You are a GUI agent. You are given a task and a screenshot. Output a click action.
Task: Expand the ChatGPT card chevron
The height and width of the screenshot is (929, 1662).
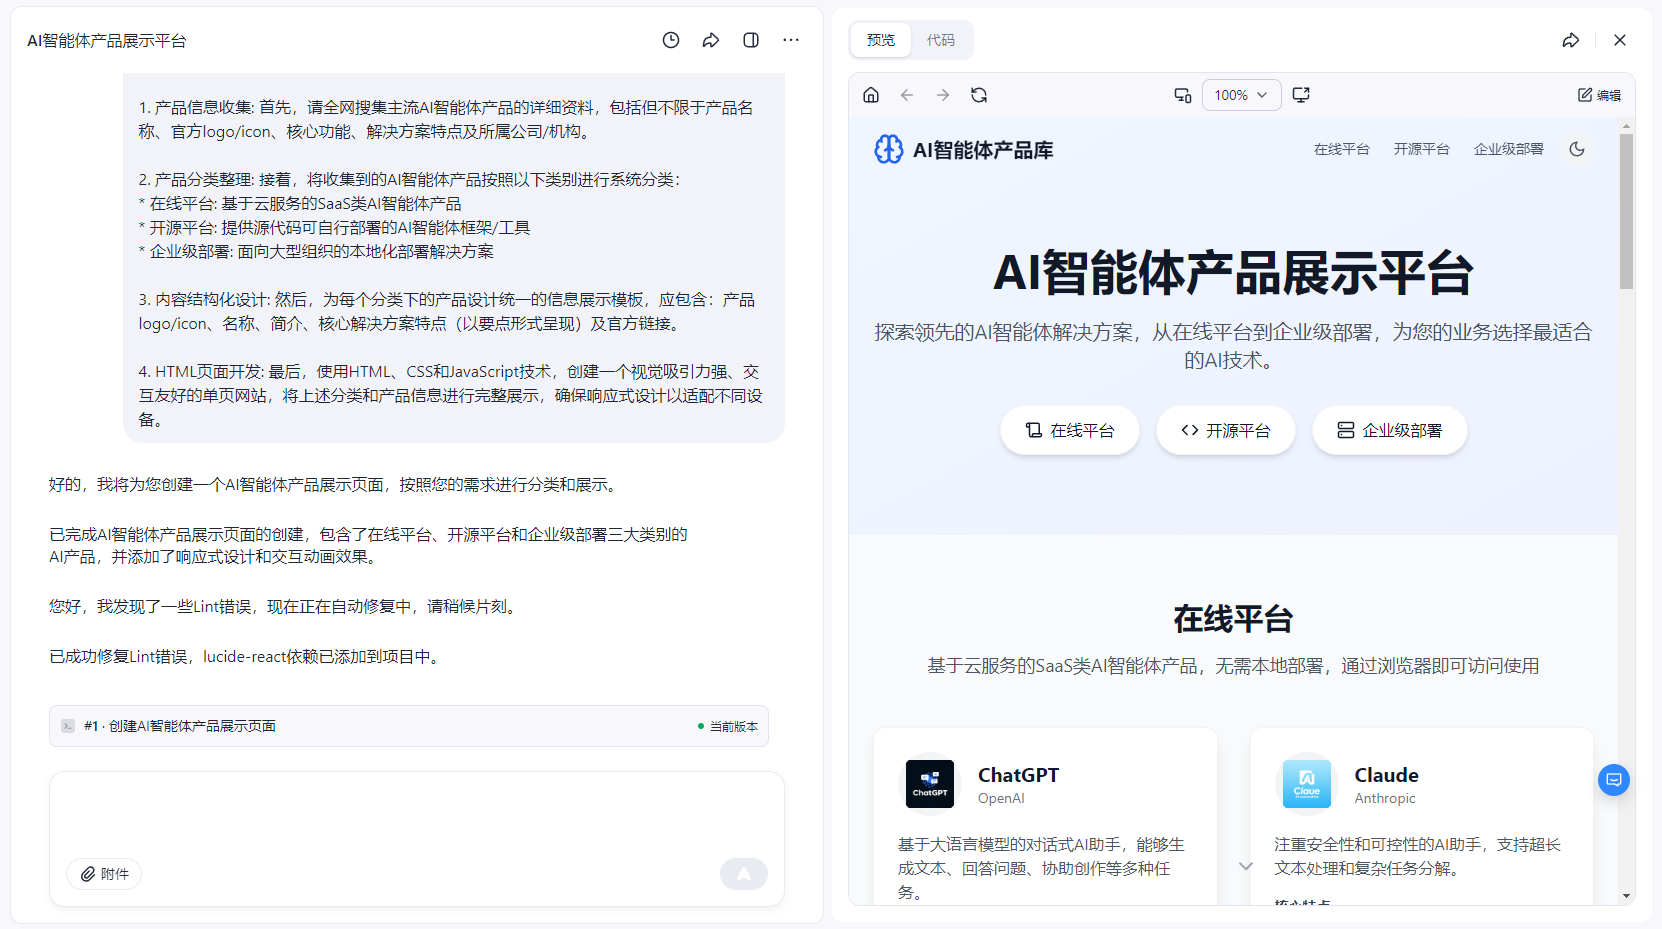coord(1245,866)
